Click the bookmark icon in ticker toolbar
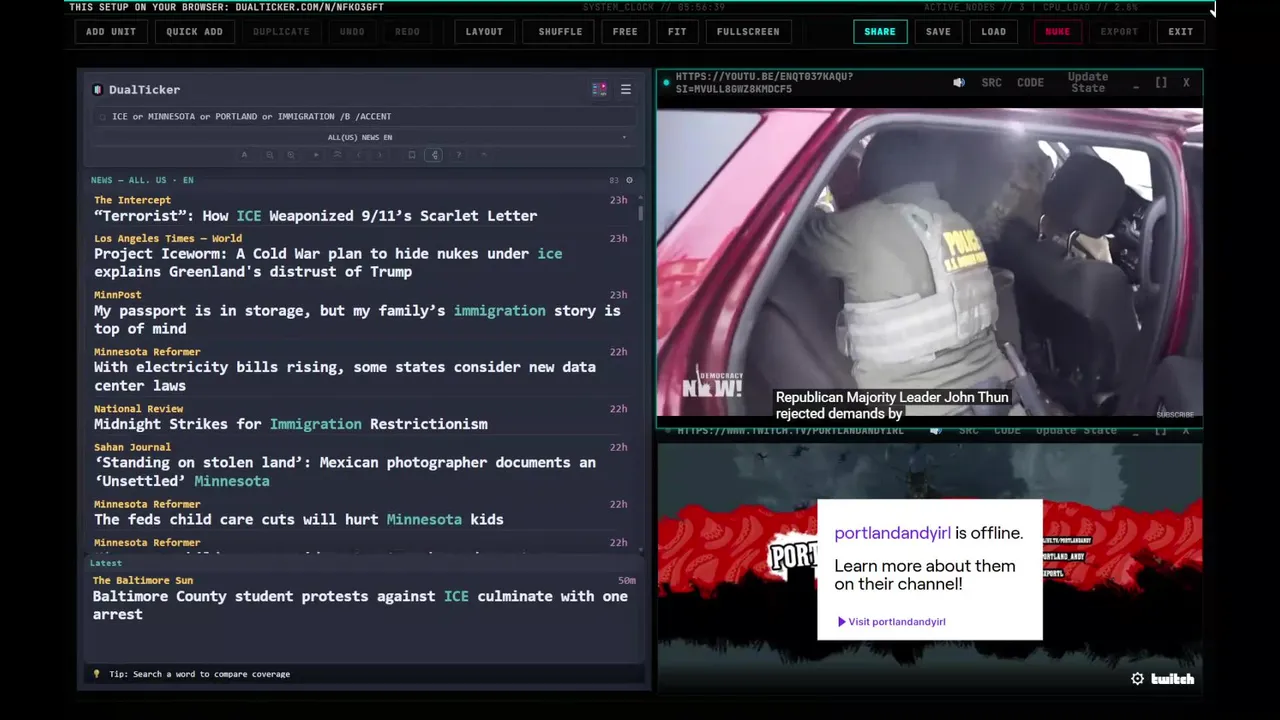 click(411, 155)
